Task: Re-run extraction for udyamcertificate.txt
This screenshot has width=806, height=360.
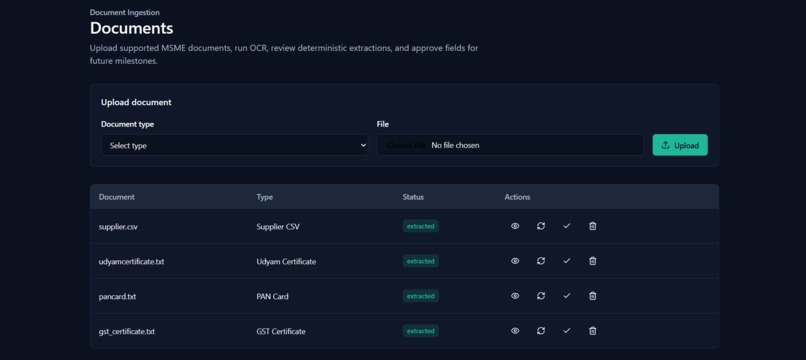Action: [541, 261]
